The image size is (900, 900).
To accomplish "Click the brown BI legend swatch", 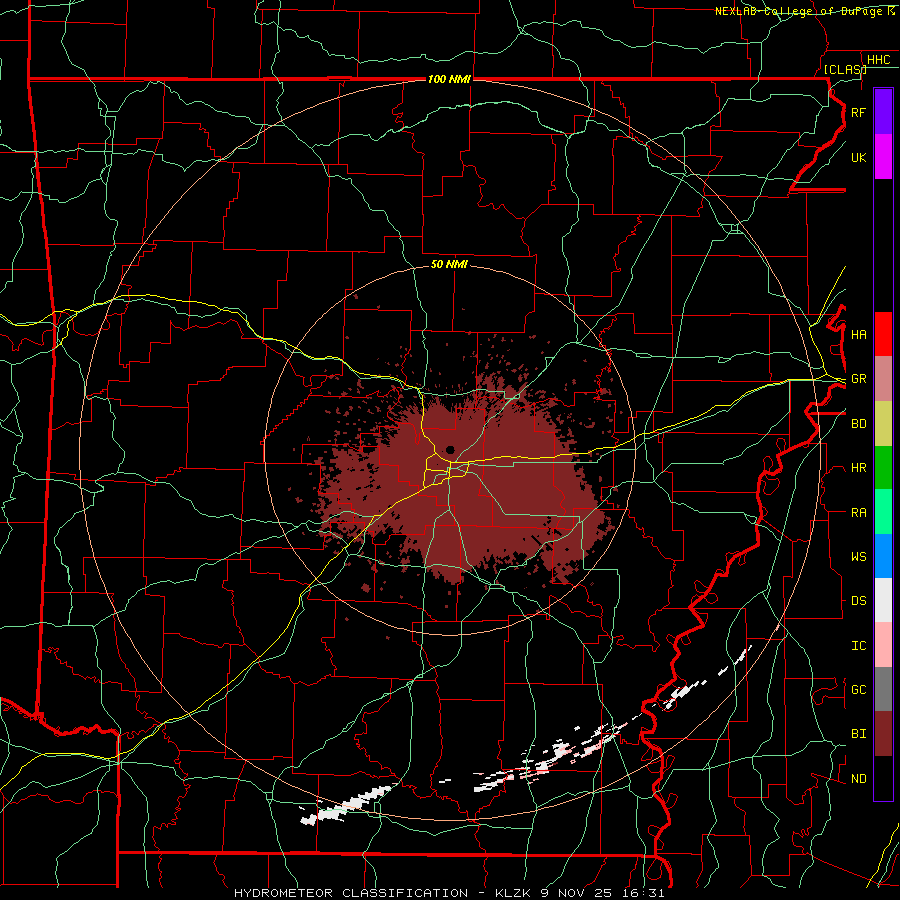I will [x=883, y=734].
